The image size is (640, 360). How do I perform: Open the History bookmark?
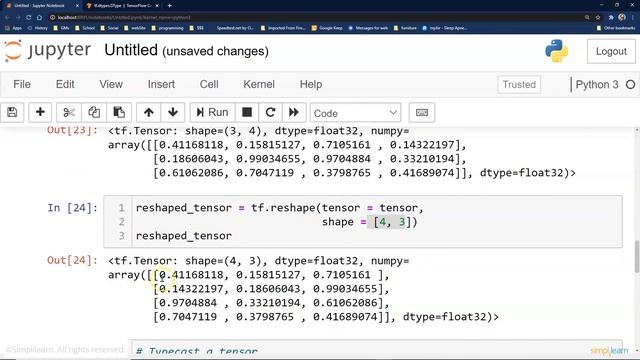(38, 28)
